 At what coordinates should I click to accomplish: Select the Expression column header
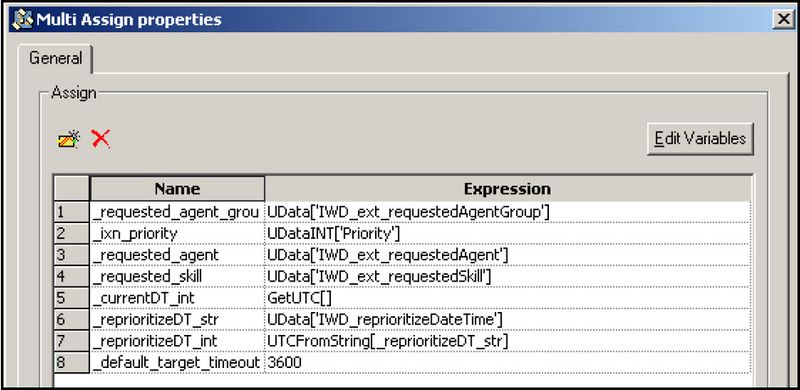(508, 189)
